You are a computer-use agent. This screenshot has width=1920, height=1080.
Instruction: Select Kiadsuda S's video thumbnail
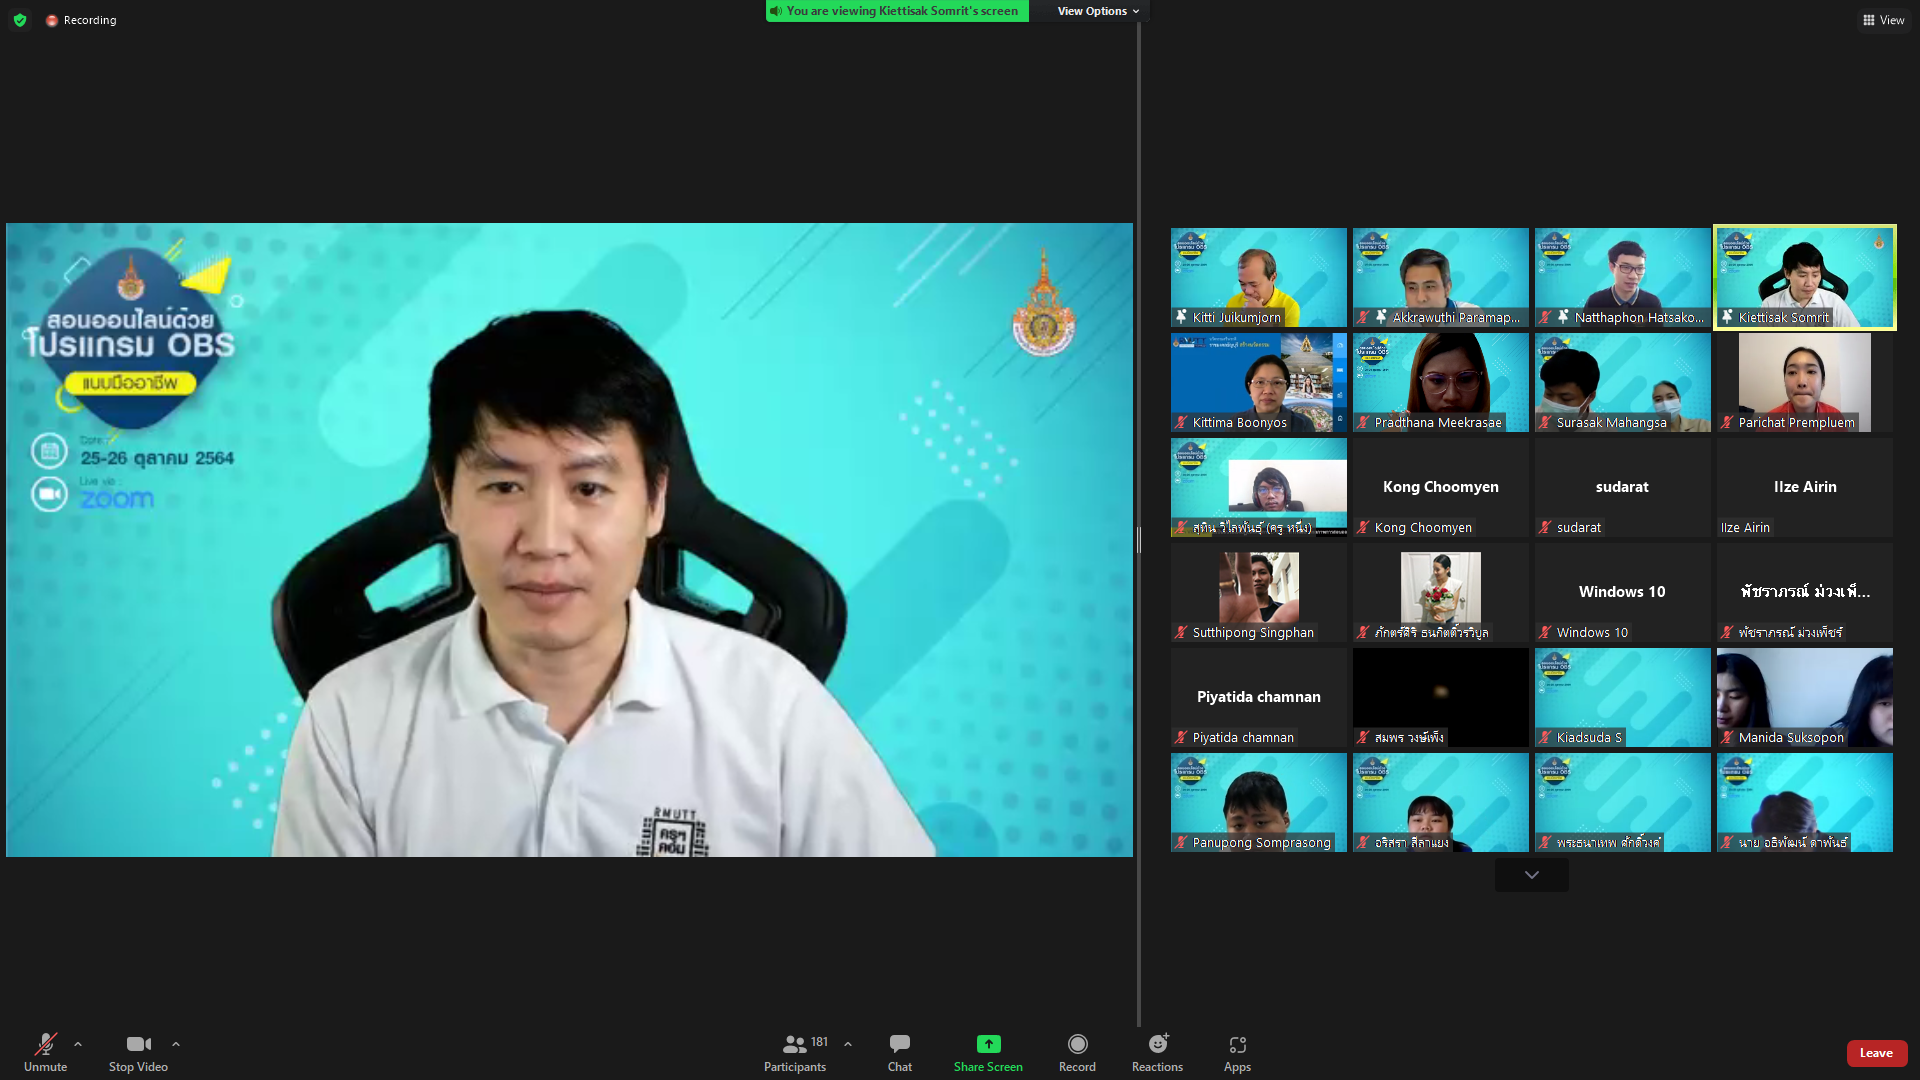click(1622, 698)
